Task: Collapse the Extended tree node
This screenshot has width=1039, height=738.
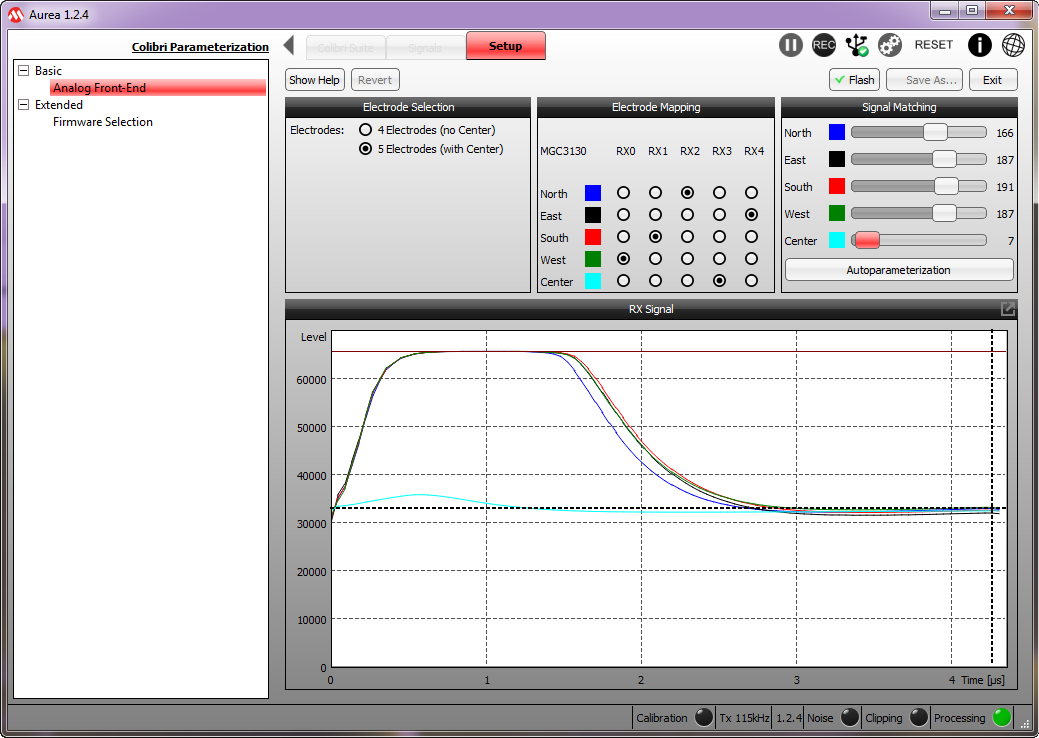Action: point(24,105)
